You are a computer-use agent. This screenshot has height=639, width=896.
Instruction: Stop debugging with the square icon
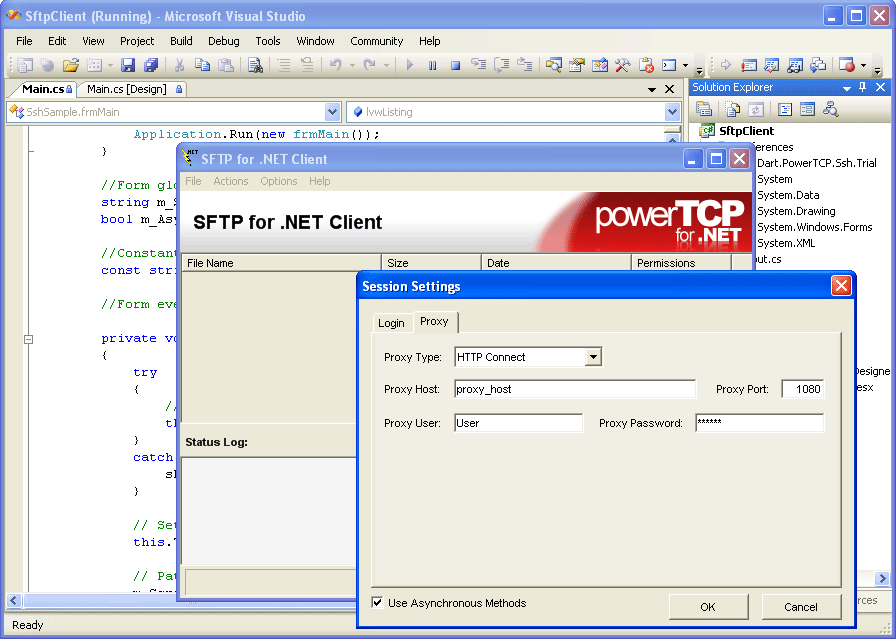455,65
